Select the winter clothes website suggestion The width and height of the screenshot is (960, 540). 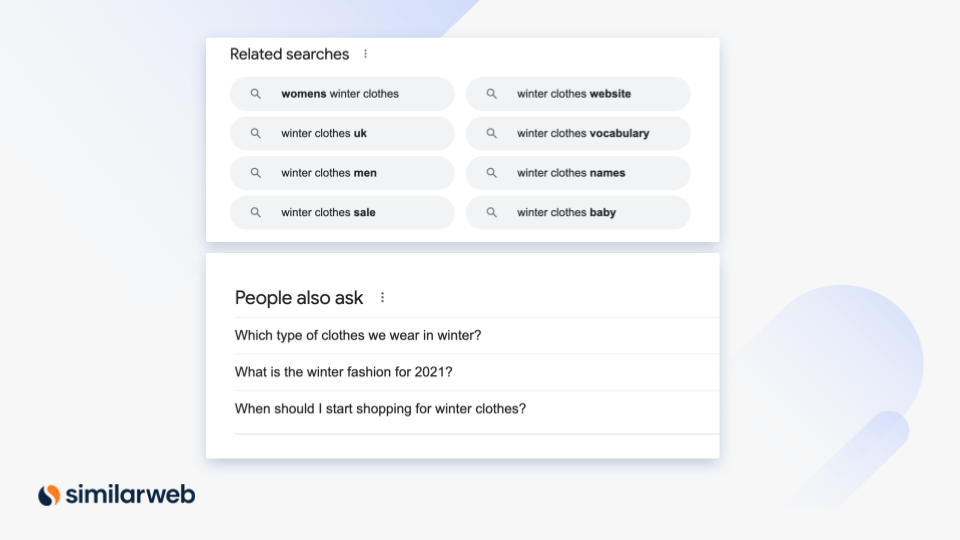pyautogui.click(x=578, y=94)
